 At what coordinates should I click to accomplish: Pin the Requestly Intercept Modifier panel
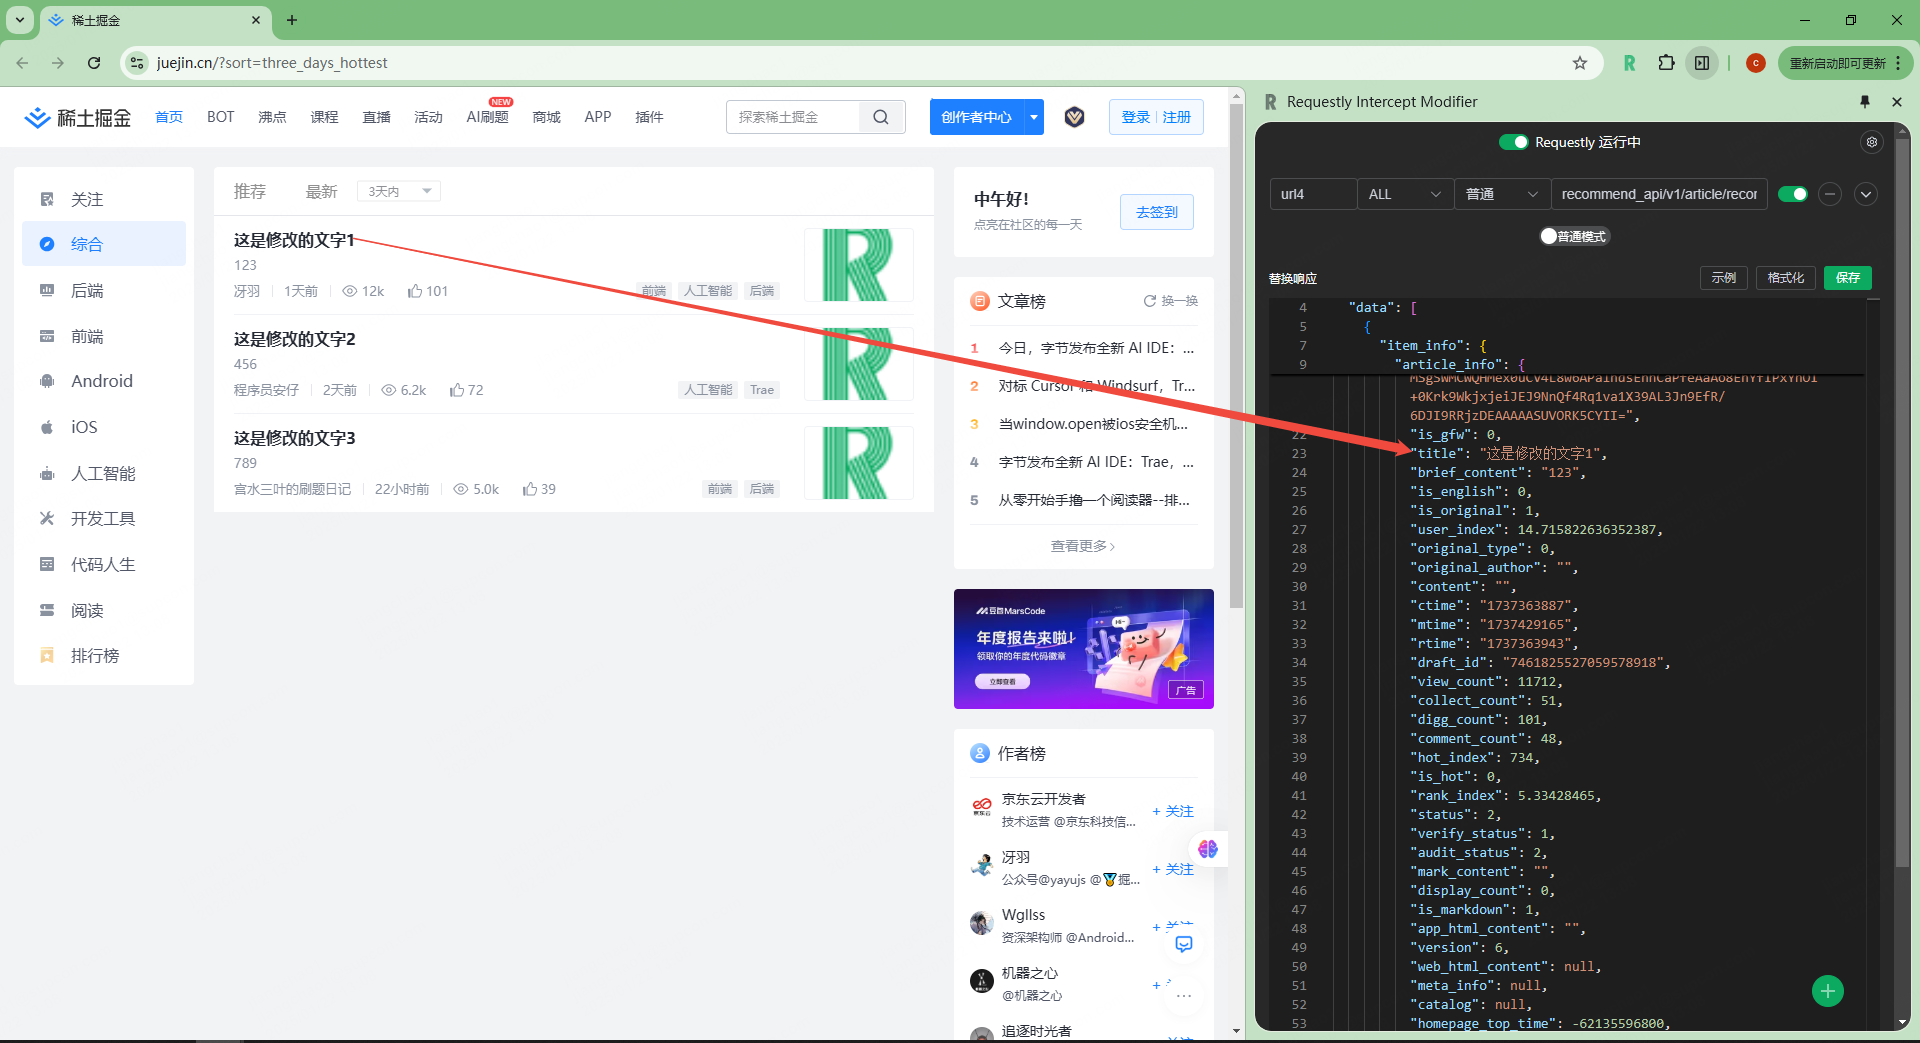coord(1863,101)
